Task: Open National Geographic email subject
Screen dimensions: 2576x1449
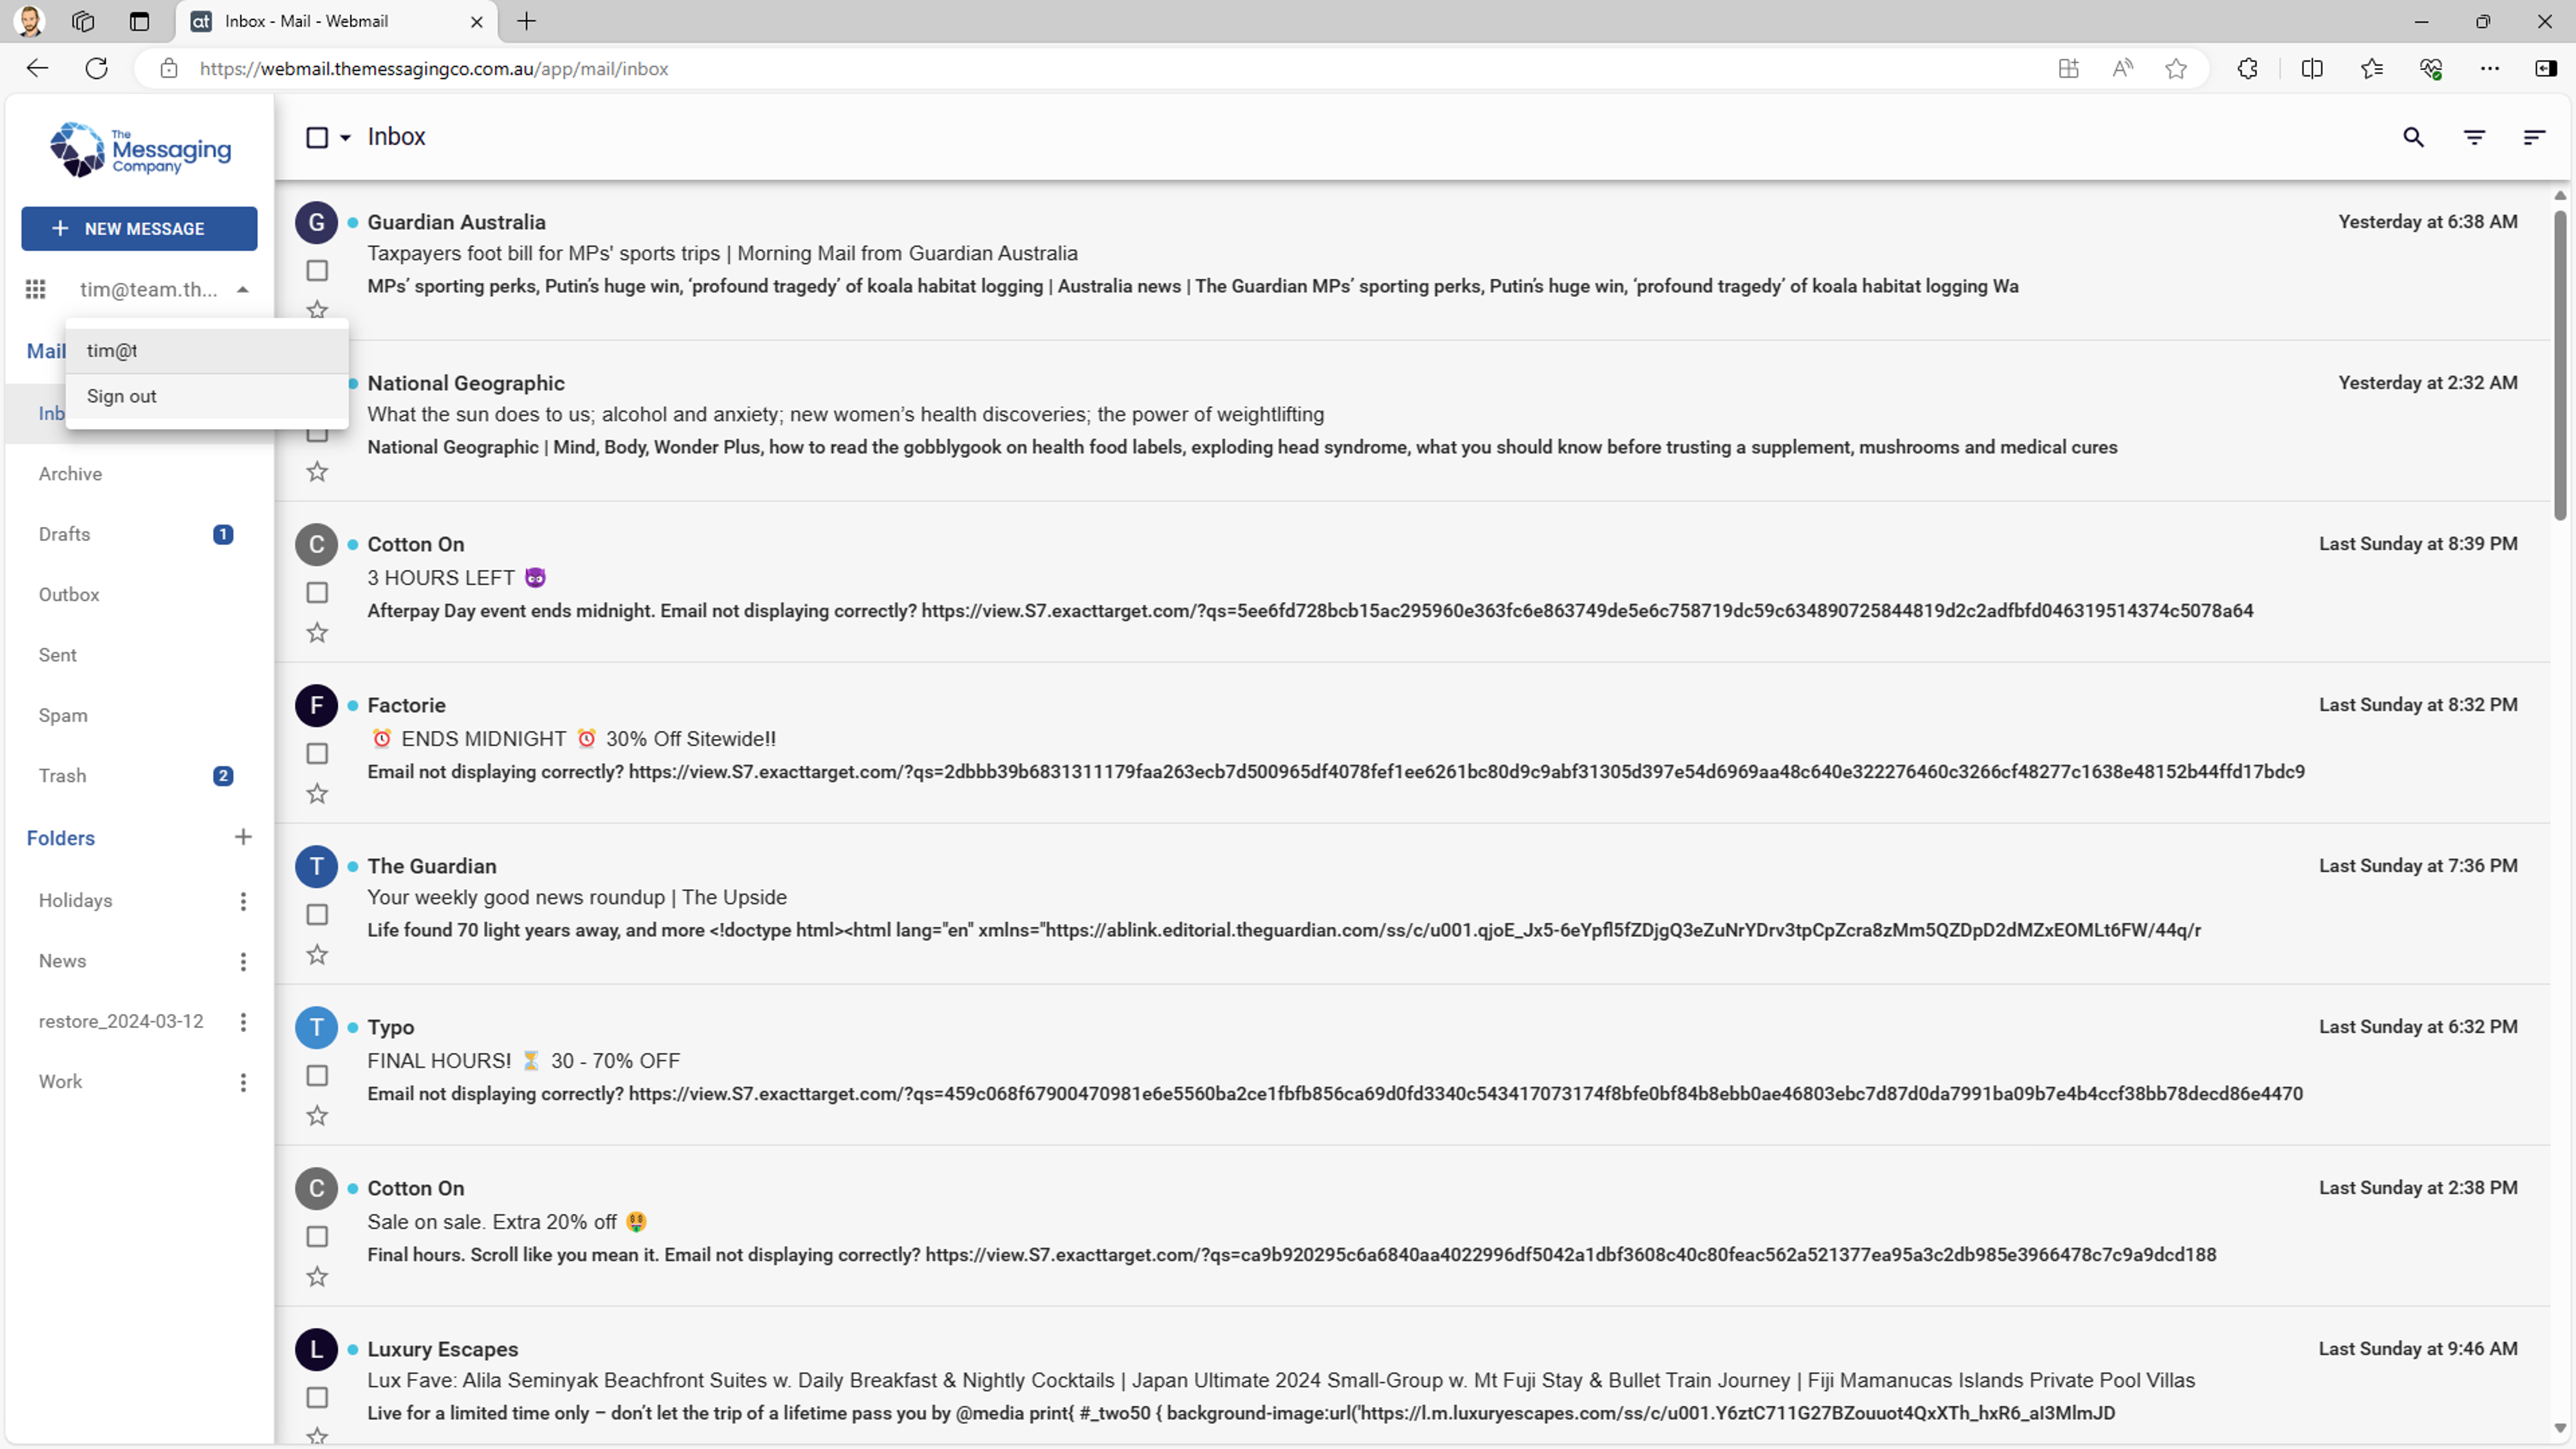Action: [845, 414]
